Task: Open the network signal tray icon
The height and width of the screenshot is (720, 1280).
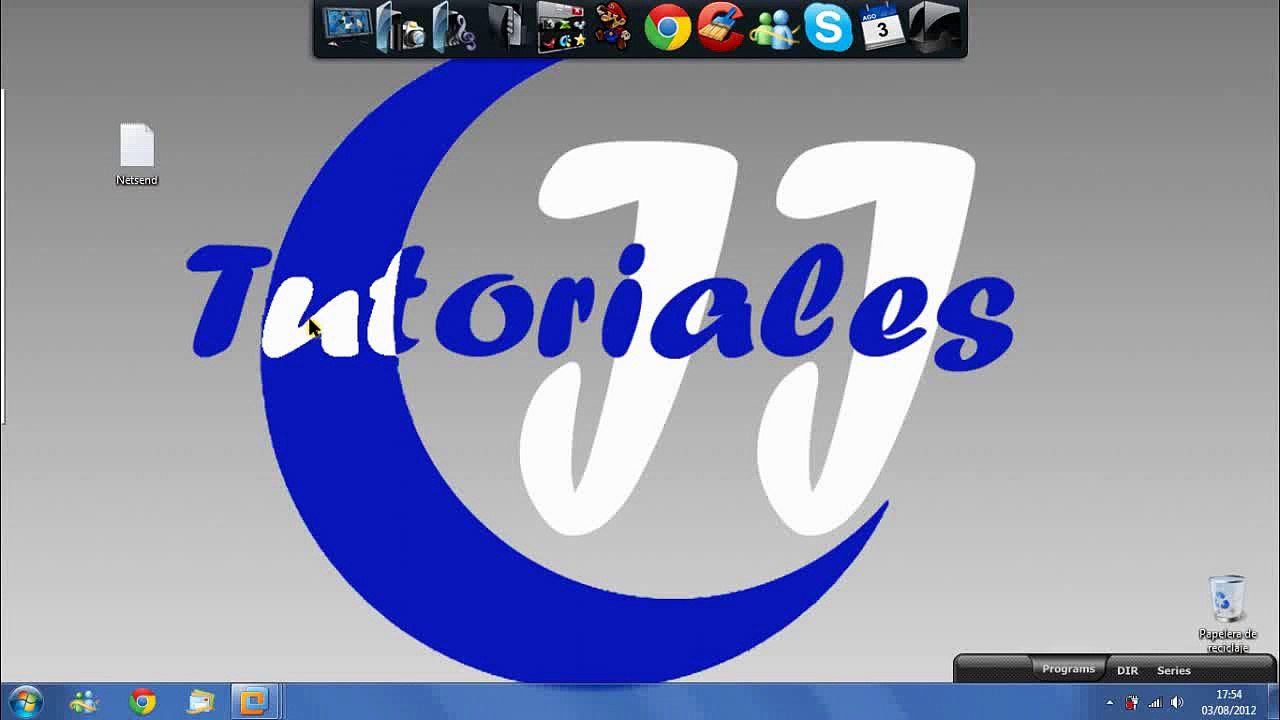Action: tap(1155, 703)
